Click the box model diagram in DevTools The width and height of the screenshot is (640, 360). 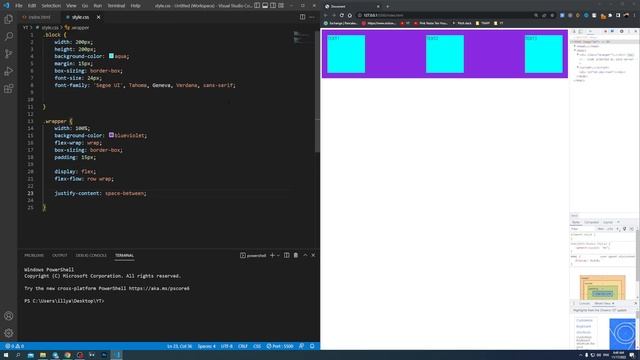602,288
